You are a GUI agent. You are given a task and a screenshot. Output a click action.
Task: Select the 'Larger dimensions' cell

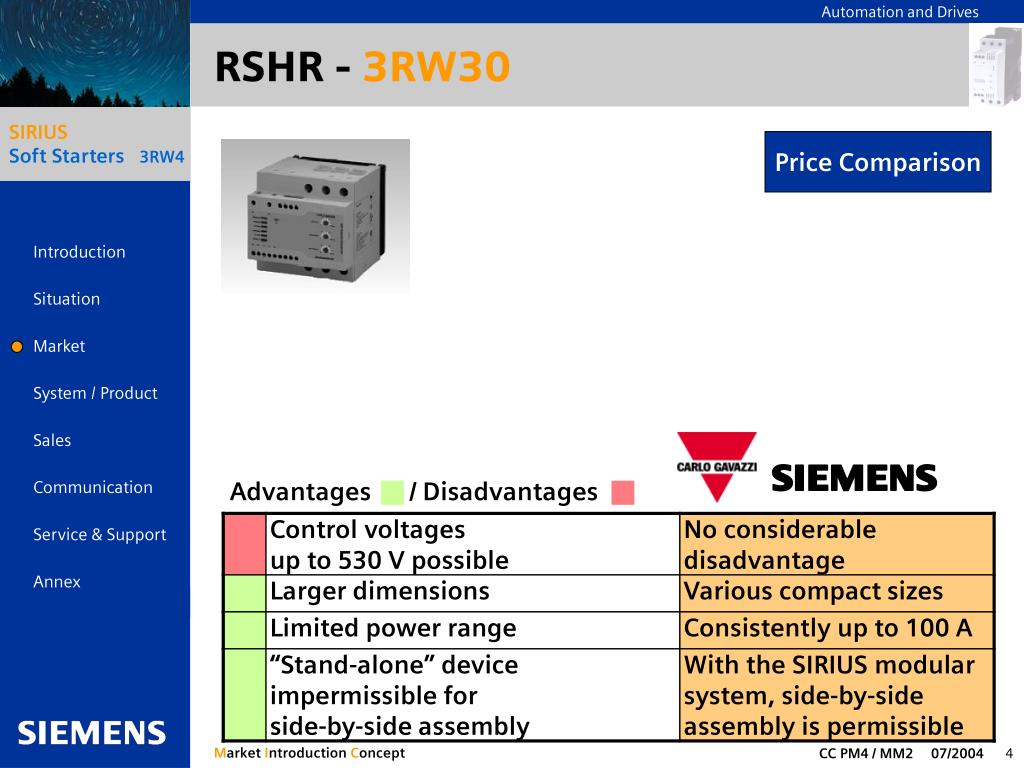pyautogui.click(x=473, y=593)
